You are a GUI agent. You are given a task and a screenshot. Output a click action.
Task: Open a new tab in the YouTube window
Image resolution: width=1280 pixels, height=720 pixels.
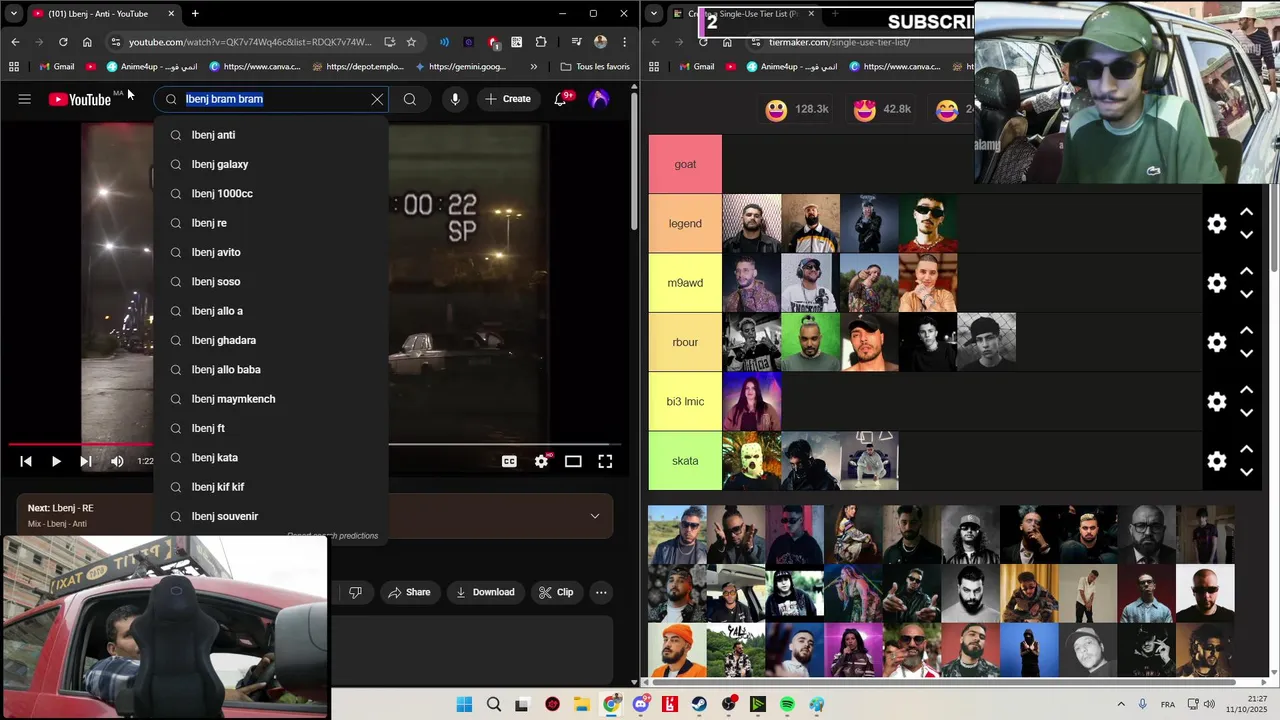pyautogui.click(x=195, y=14)
